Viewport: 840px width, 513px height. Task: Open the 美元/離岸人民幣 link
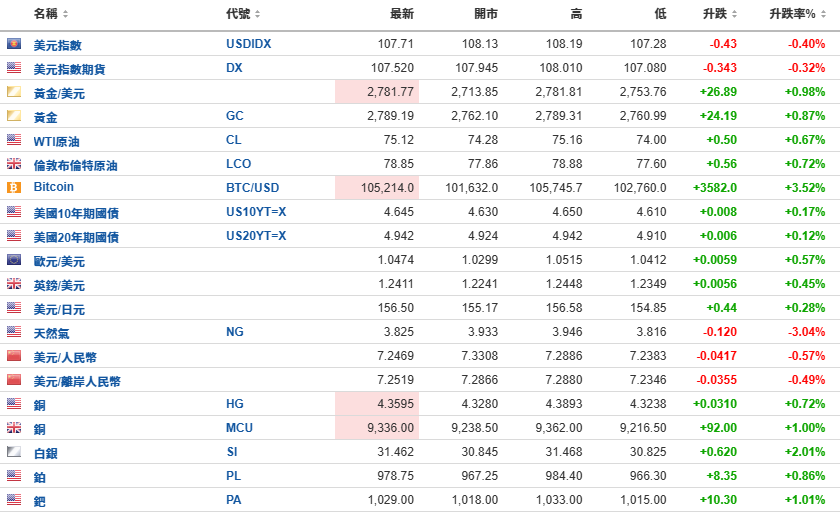click(x=77, y=381)
